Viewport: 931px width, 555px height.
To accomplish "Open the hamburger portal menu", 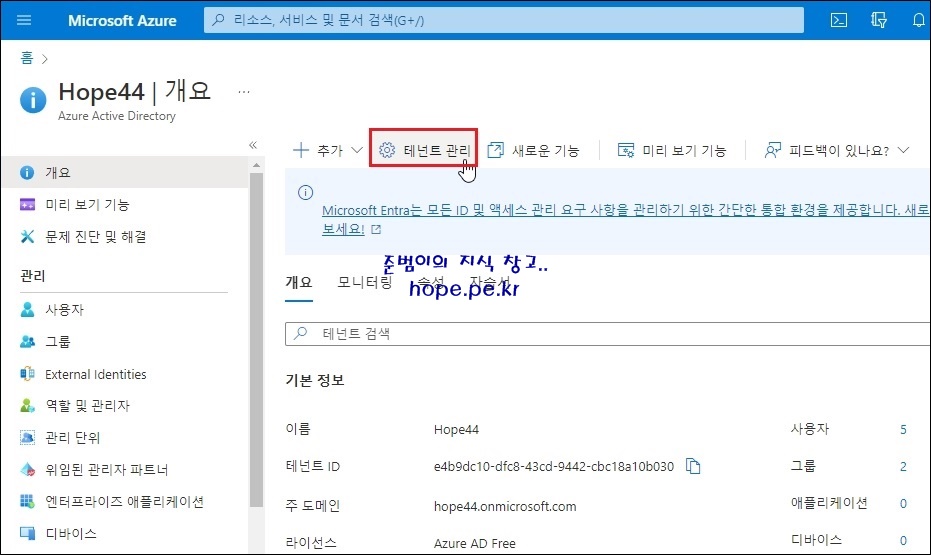I will click(x=24, y=20).
